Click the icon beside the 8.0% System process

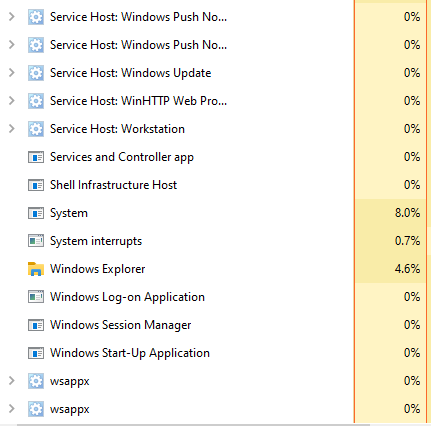(x=36, y=213)
